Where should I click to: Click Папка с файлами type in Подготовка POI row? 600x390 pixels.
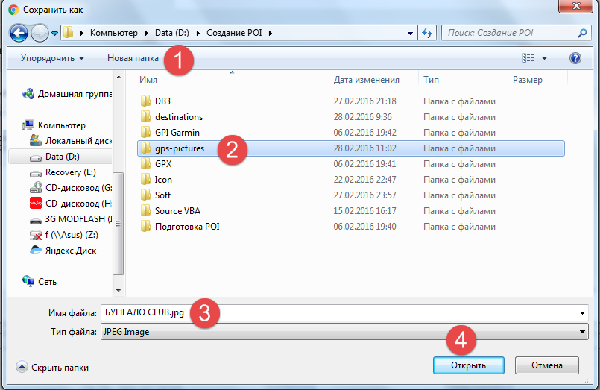point(459,227)
